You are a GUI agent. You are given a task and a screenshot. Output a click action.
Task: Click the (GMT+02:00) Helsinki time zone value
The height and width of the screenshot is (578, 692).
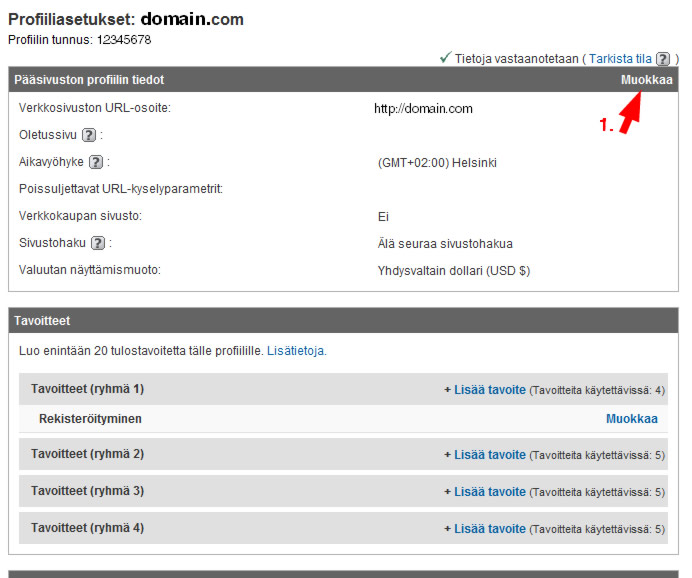[437, 163]
